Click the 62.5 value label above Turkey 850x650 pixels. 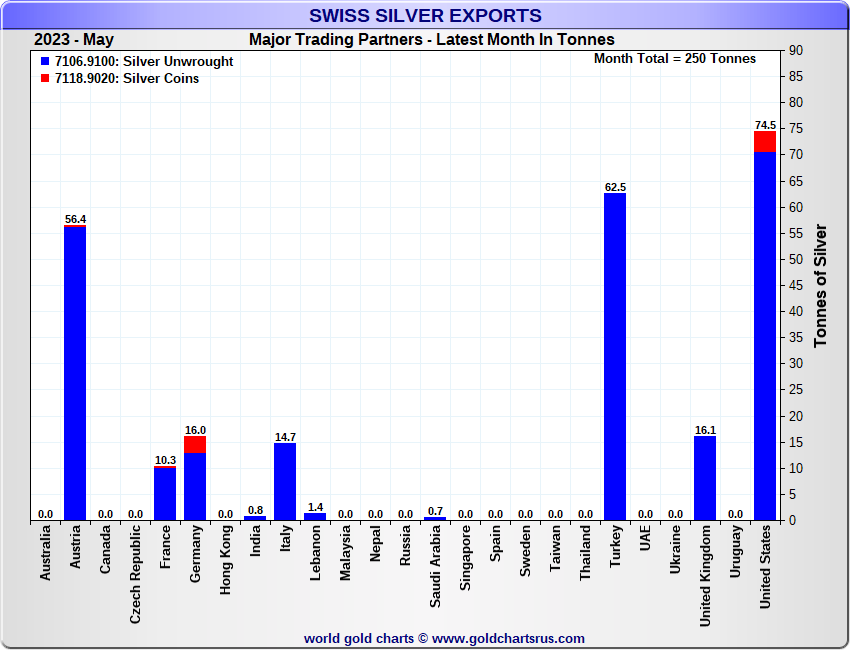pyautogui.click(x=615, y=187)
